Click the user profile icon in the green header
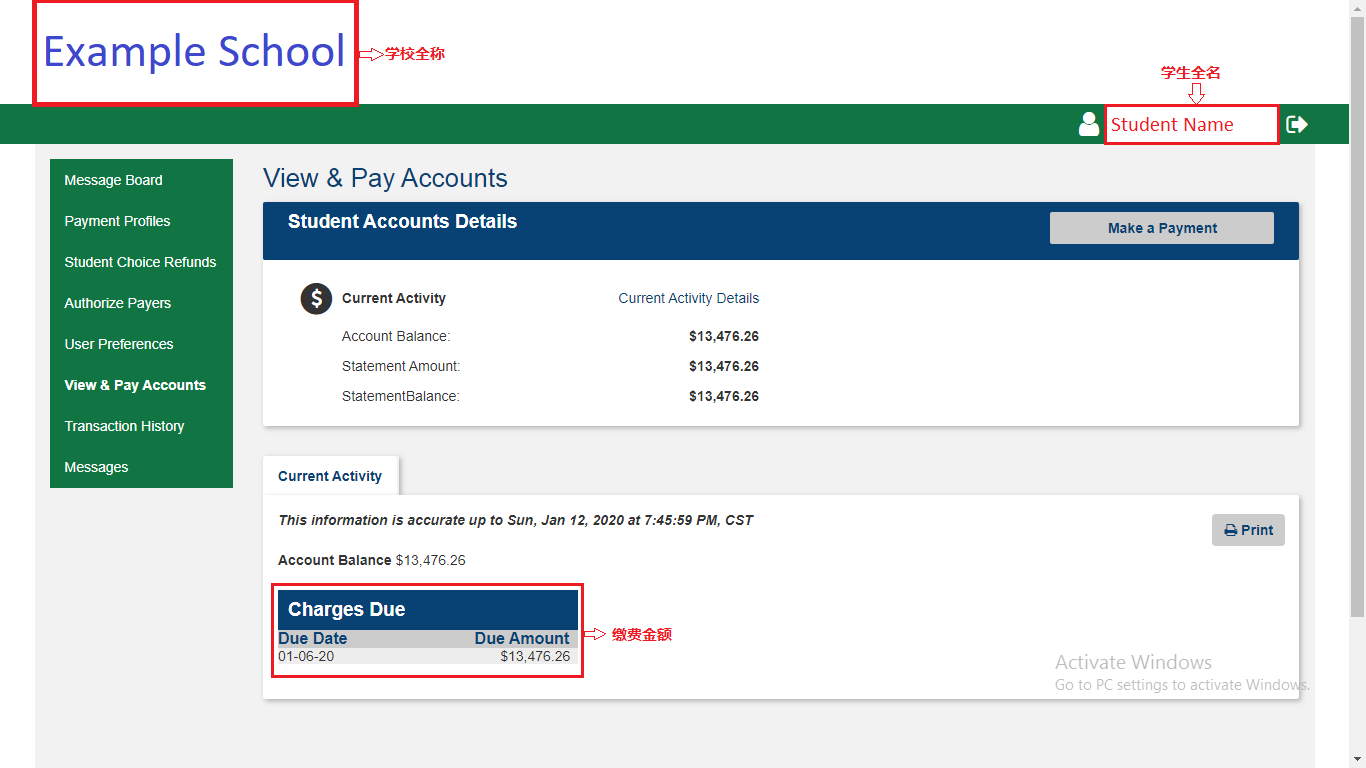This screenshot has width=1366, height=768. [x=1088, y=124]
